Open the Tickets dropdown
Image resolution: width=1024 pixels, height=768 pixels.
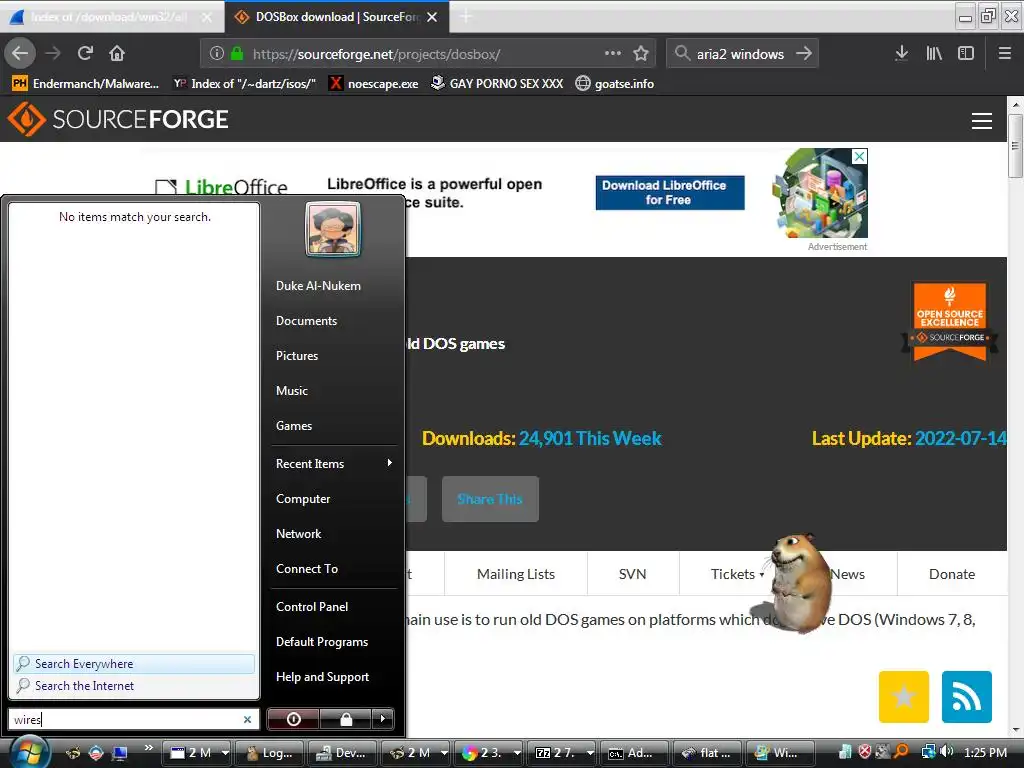click(737, 574)
